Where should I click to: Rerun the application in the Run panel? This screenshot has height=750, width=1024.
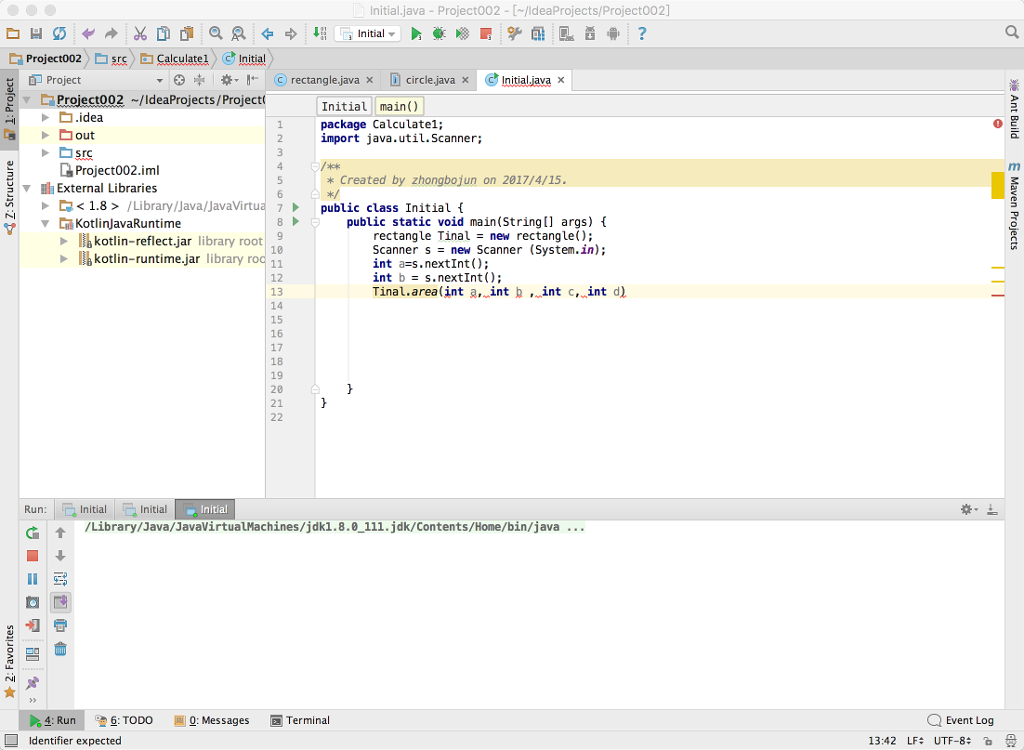[32, 533]
